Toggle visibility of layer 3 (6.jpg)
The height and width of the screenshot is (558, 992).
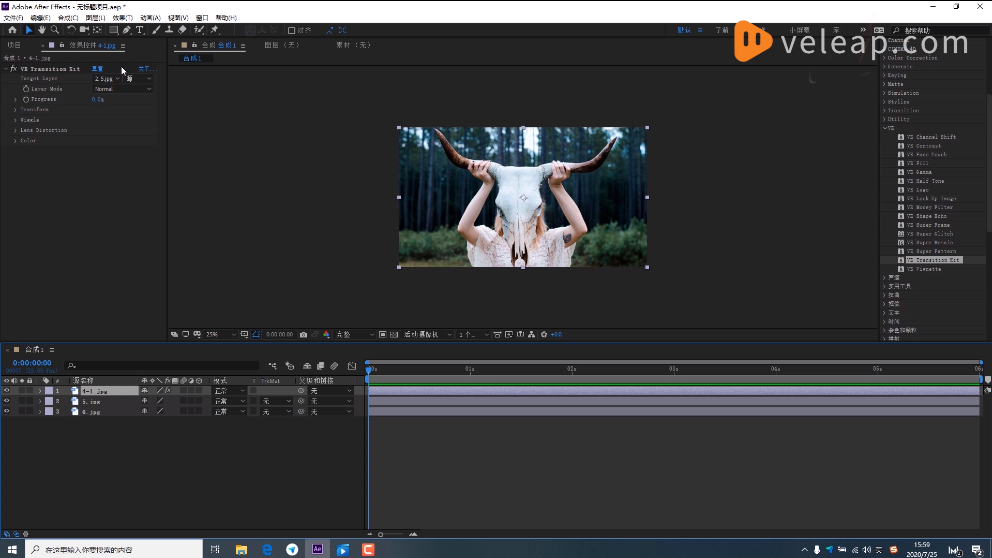click(x=7, y=411)
